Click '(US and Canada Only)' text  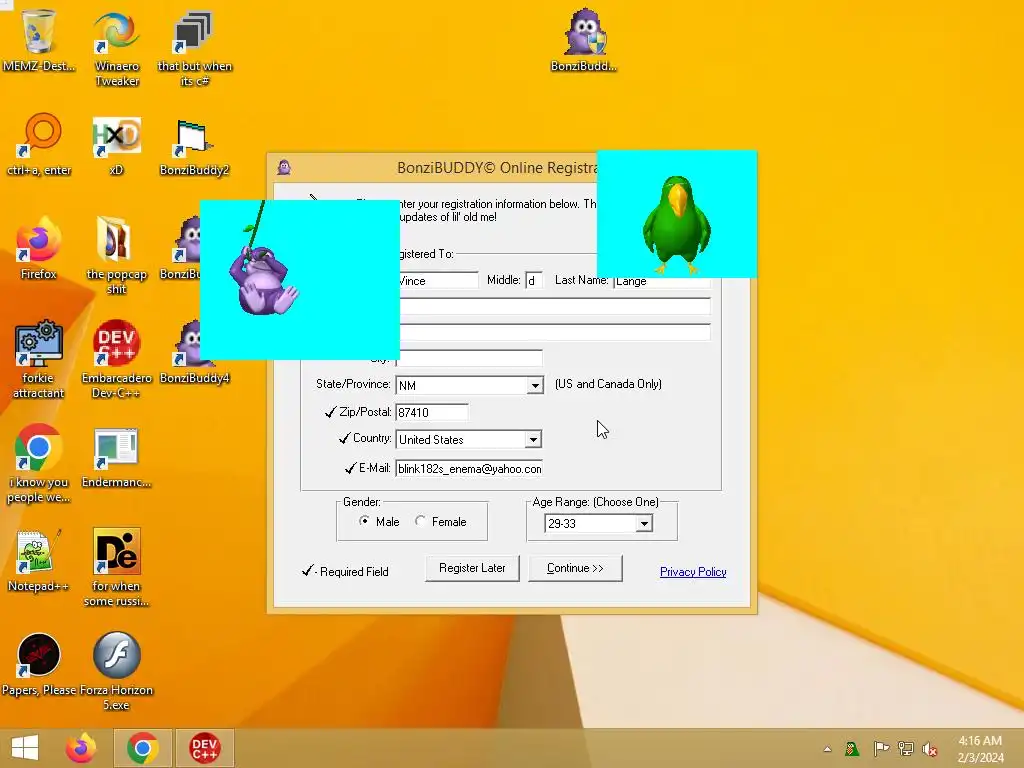pyautogui.click(x=608, y=384)
